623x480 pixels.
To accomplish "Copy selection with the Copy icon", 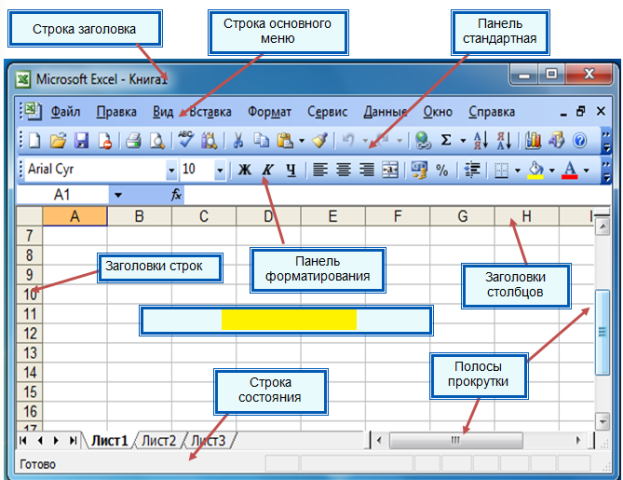I will click(x=261, y=141).
